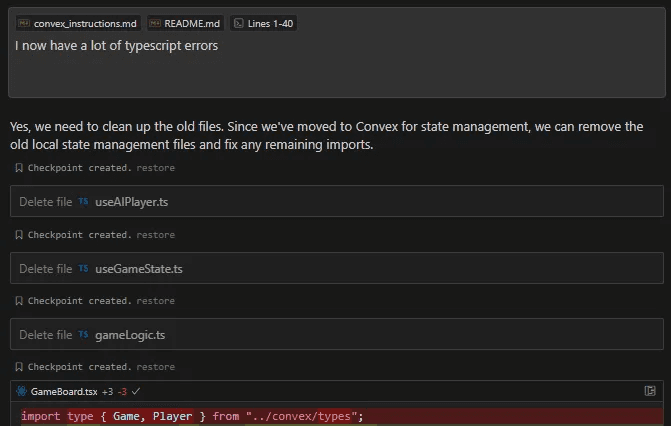Select the Lines 1-40 terminal chip
The image size is (671, 426).
(264, 23)
